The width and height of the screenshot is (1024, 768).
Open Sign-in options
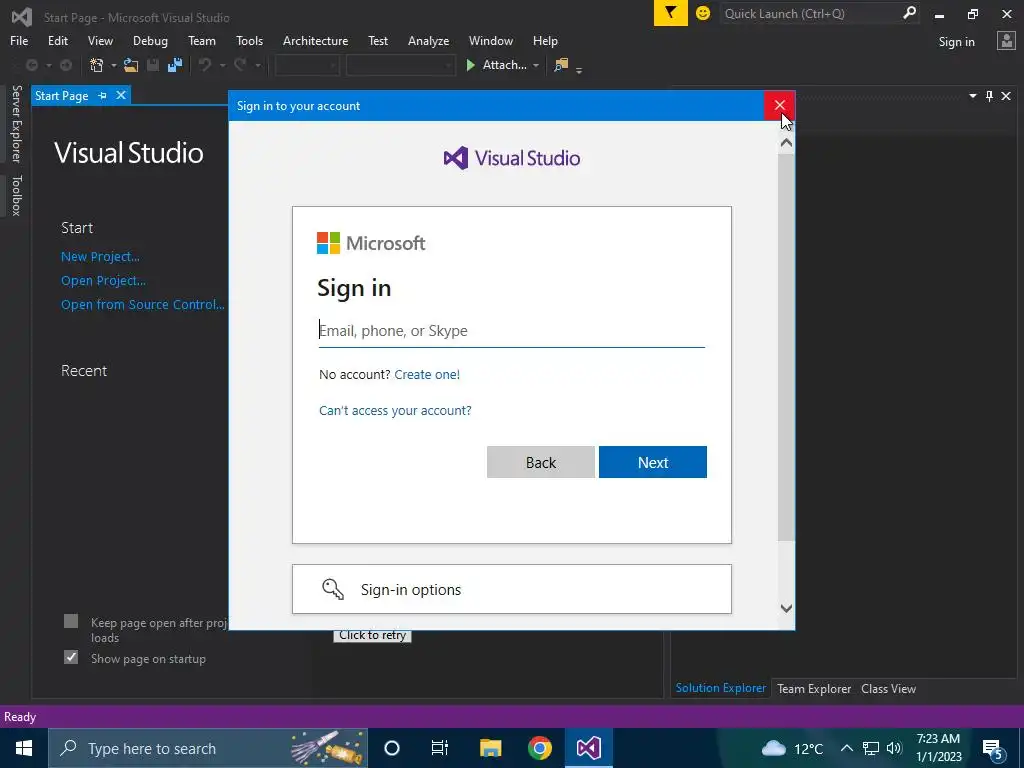tap(511, 589)
